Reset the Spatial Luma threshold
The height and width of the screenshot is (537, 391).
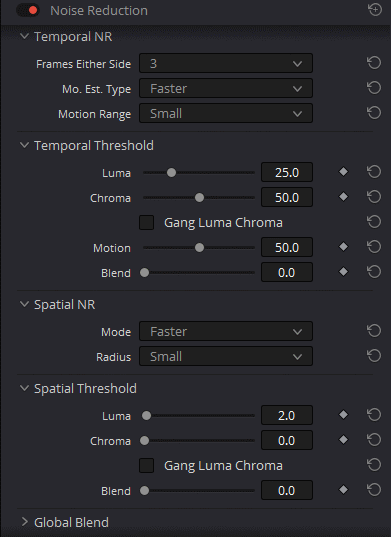click(x=374, y=415)
